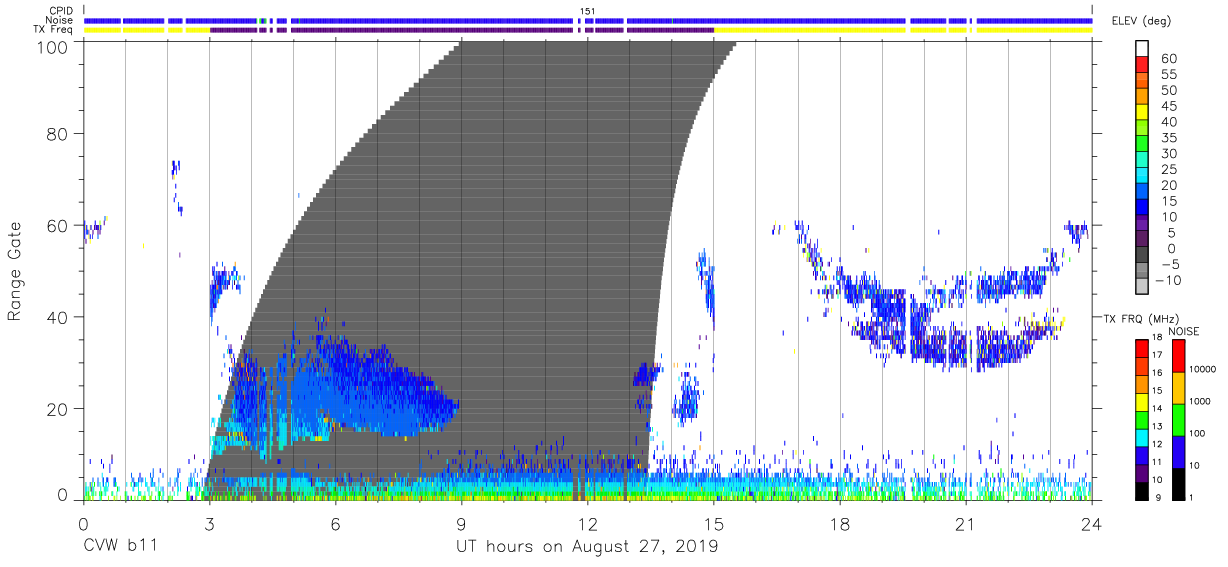Pick the white top segment of ELEV colorbar
Screen dimensions: 1228x567
tap(1143, 50)
